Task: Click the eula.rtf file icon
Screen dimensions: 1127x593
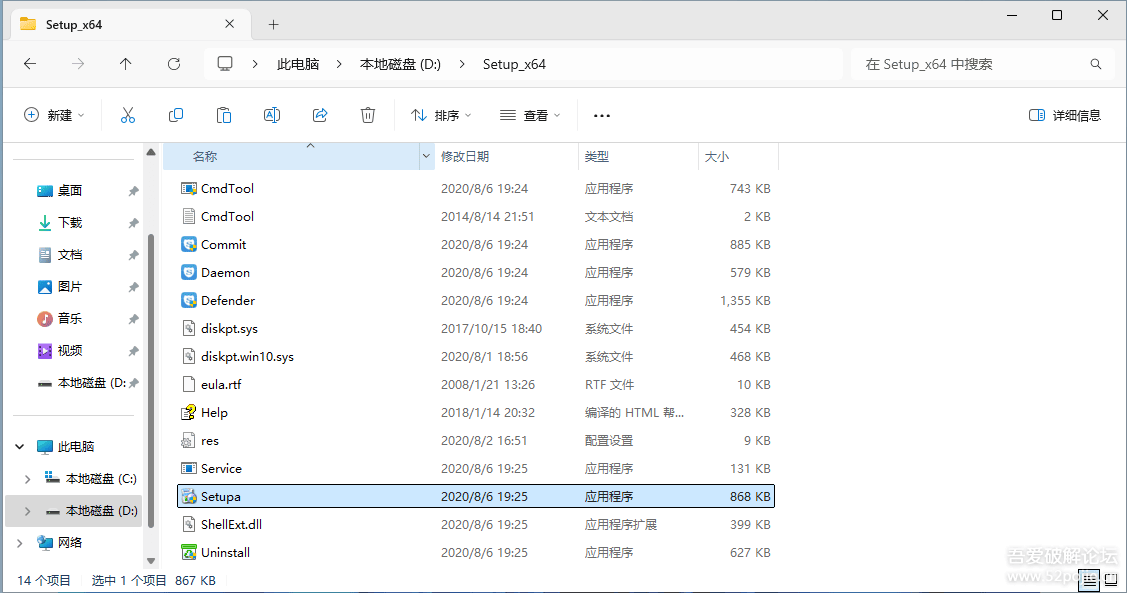Action: click(x=188, y=385)
